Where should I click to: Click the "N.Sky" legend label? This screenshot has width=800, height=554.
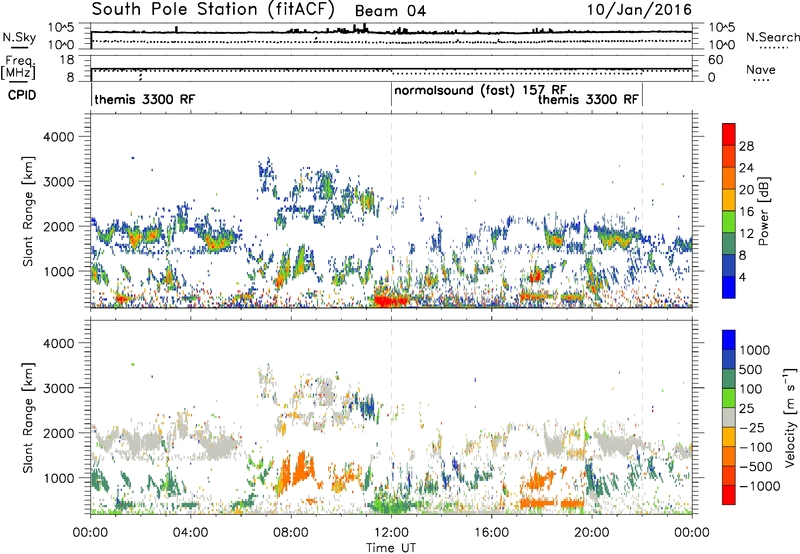[19, 37]
